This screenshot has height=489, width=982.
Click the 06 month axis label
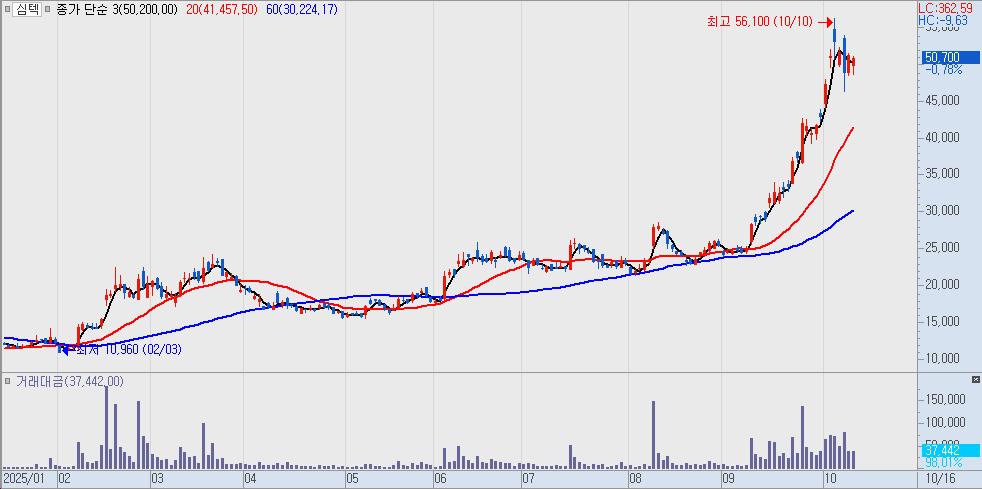pos(440,479)
